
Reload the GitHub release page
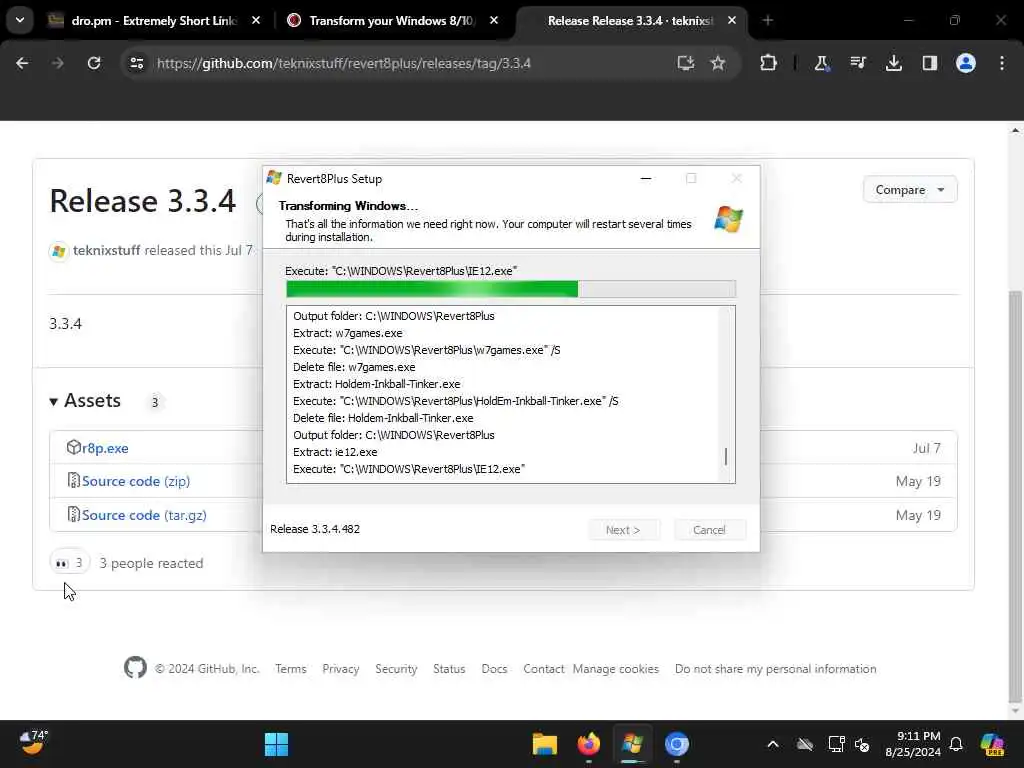click(x=94, y=63)
